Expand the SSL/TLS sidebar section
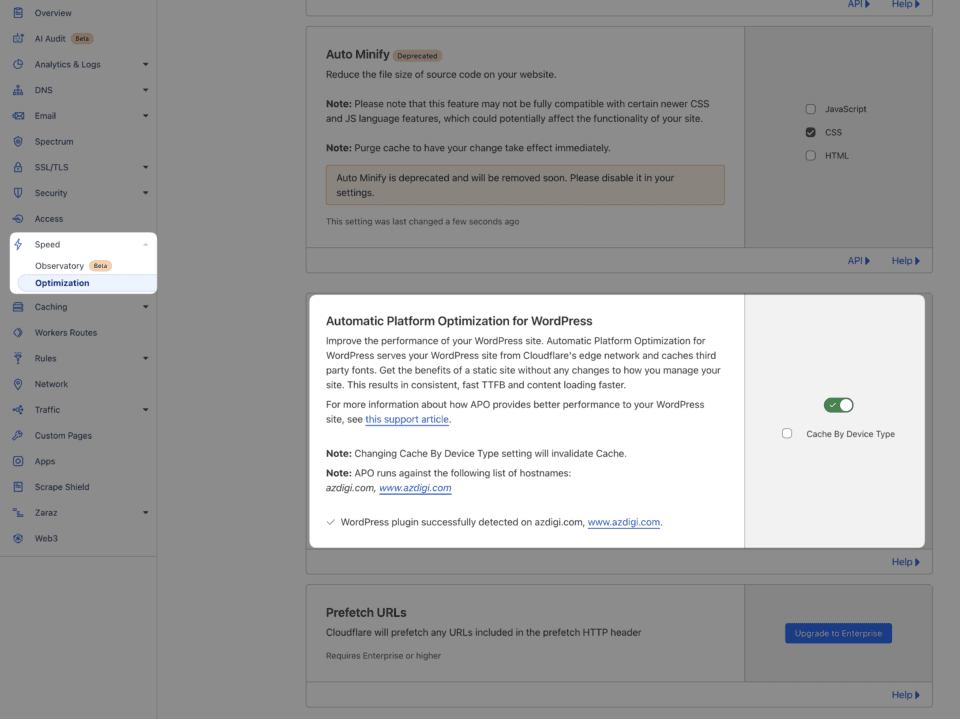Screen dimensions: 960x719 point(145,168)
